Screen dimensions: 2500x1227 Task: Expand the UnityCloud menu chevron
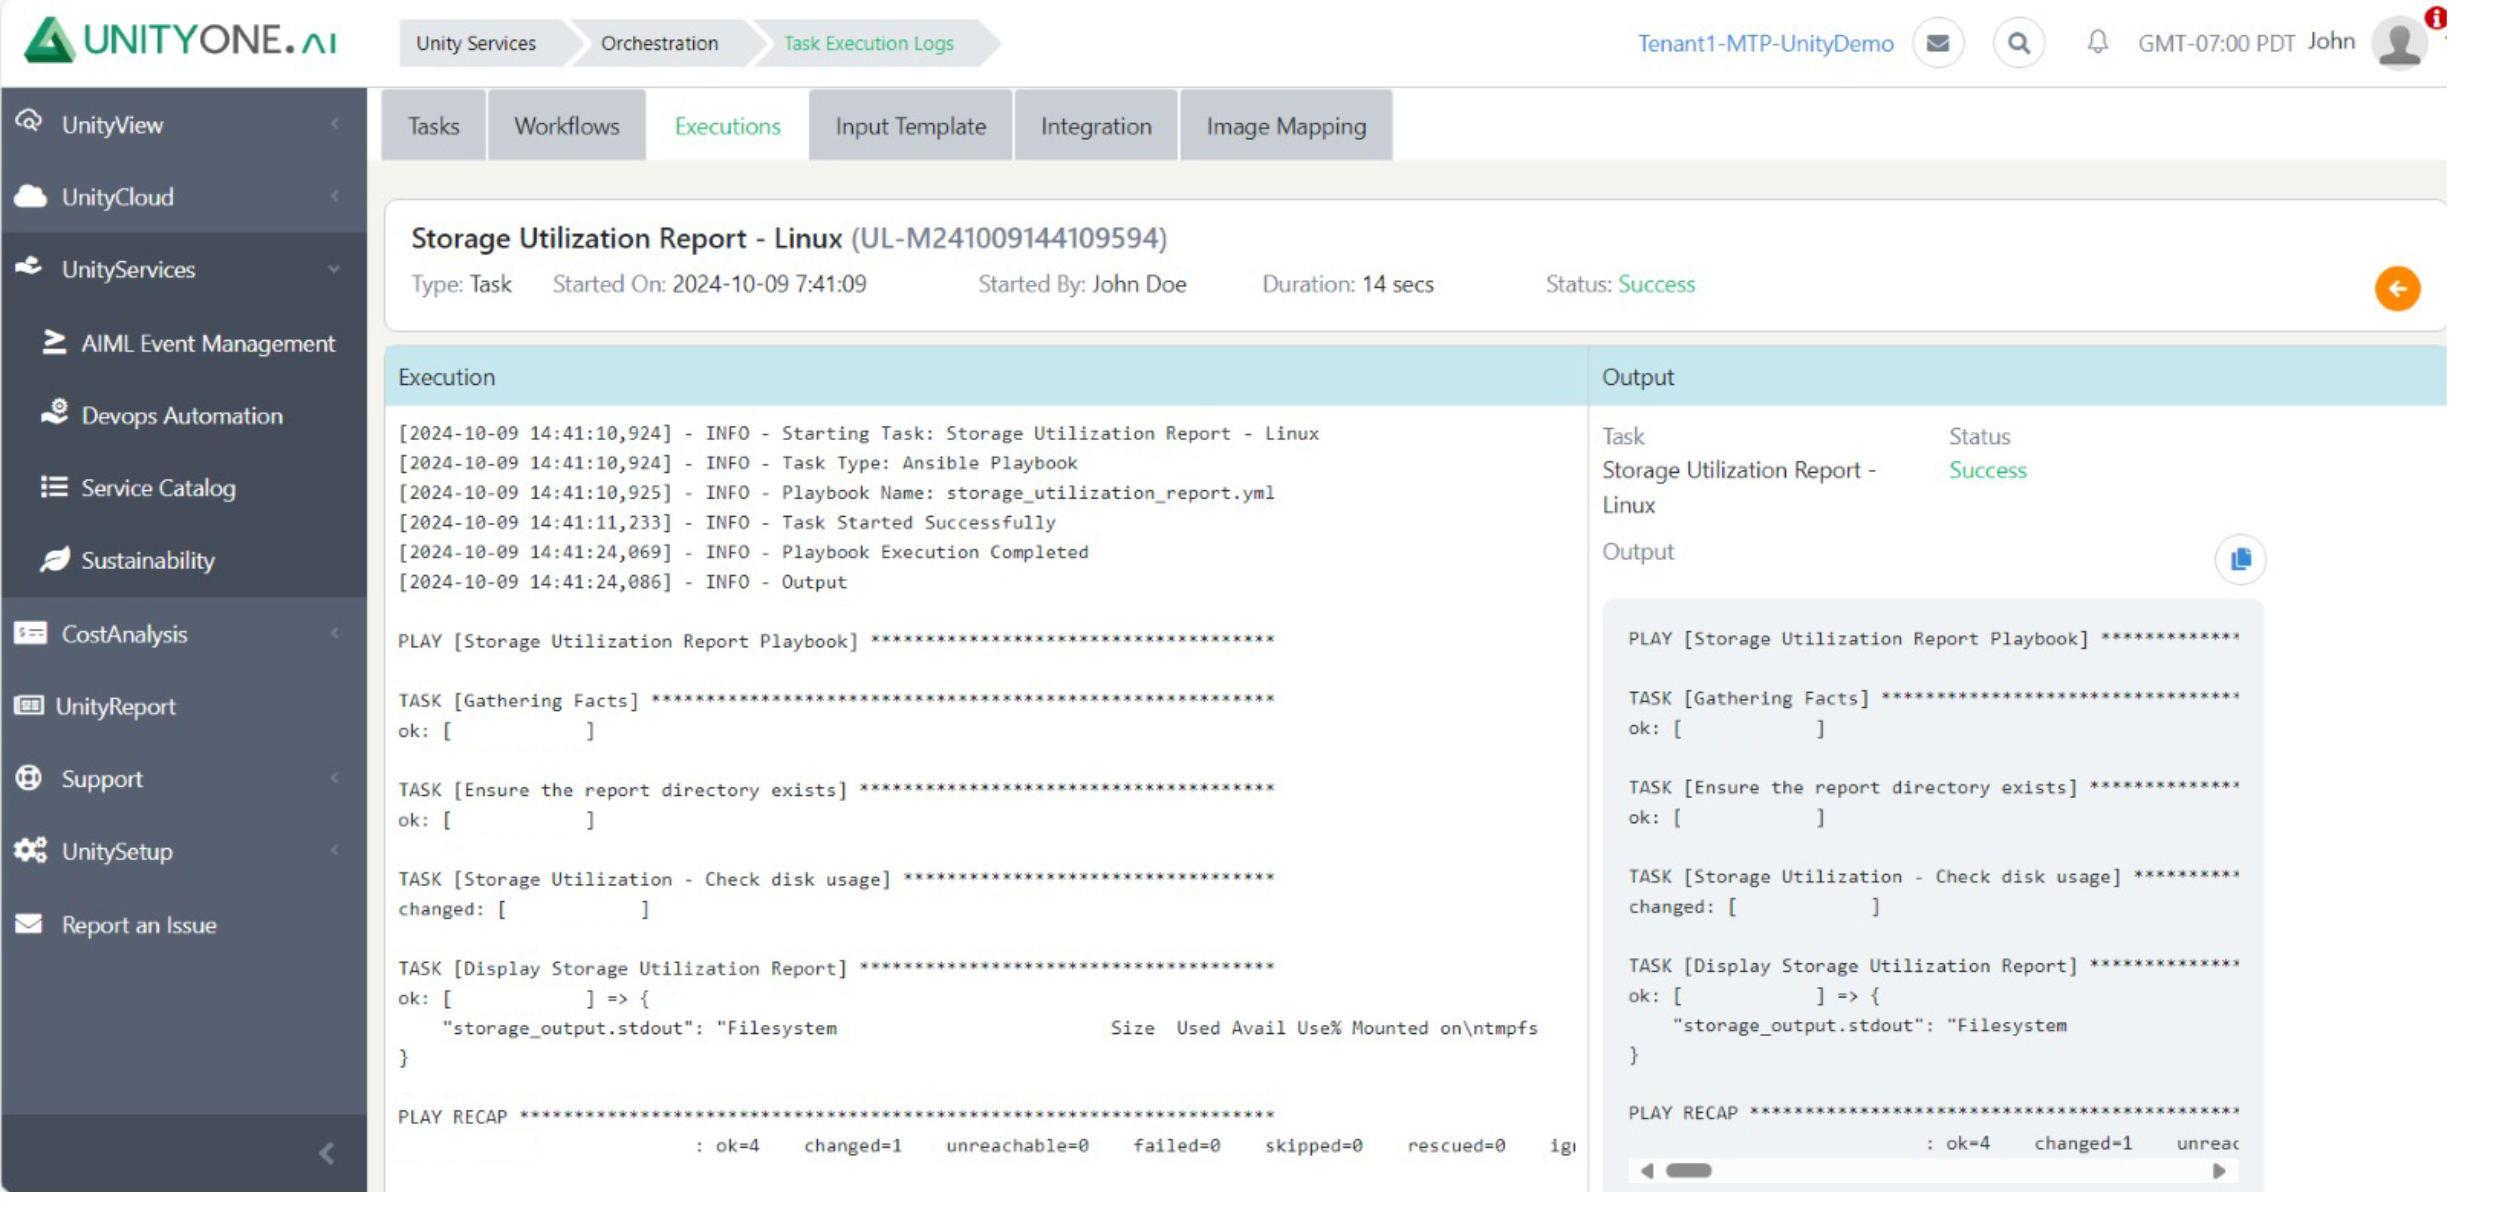click(335, 196)
